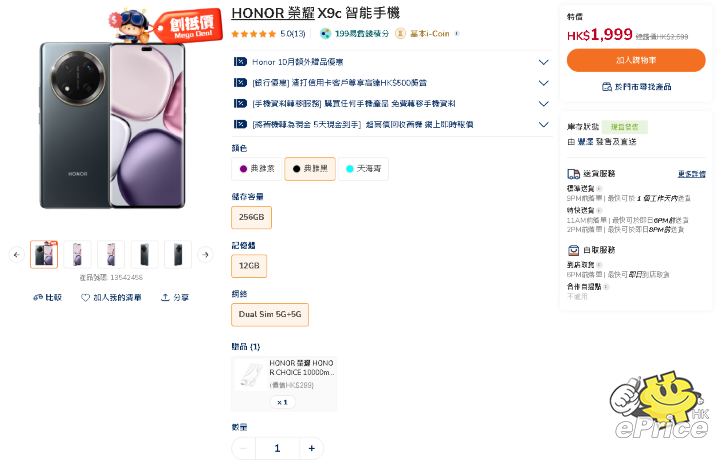Screen dimensions: 719x464
Task: Select Dual Sim 5G+5G network option
Action: point(269,315)
